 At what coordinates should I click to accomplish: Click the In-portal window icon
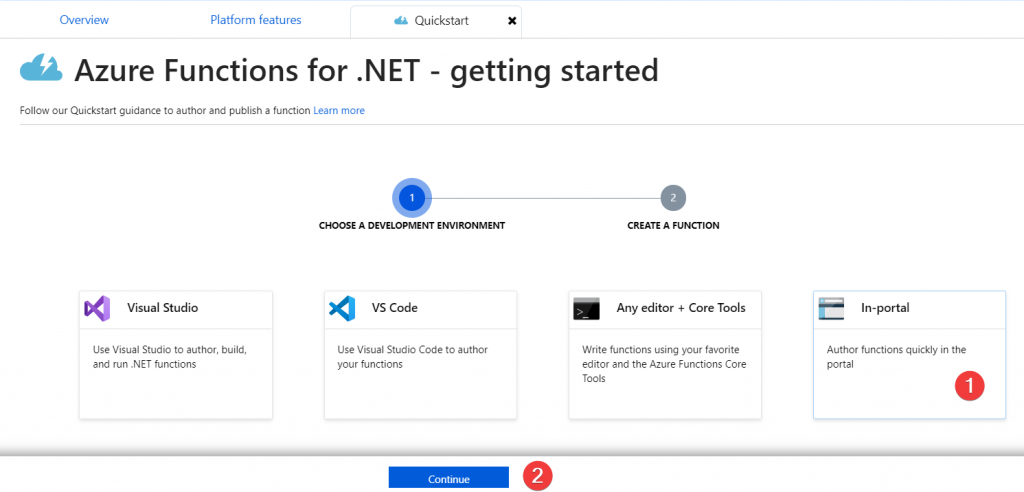point(831,308)
